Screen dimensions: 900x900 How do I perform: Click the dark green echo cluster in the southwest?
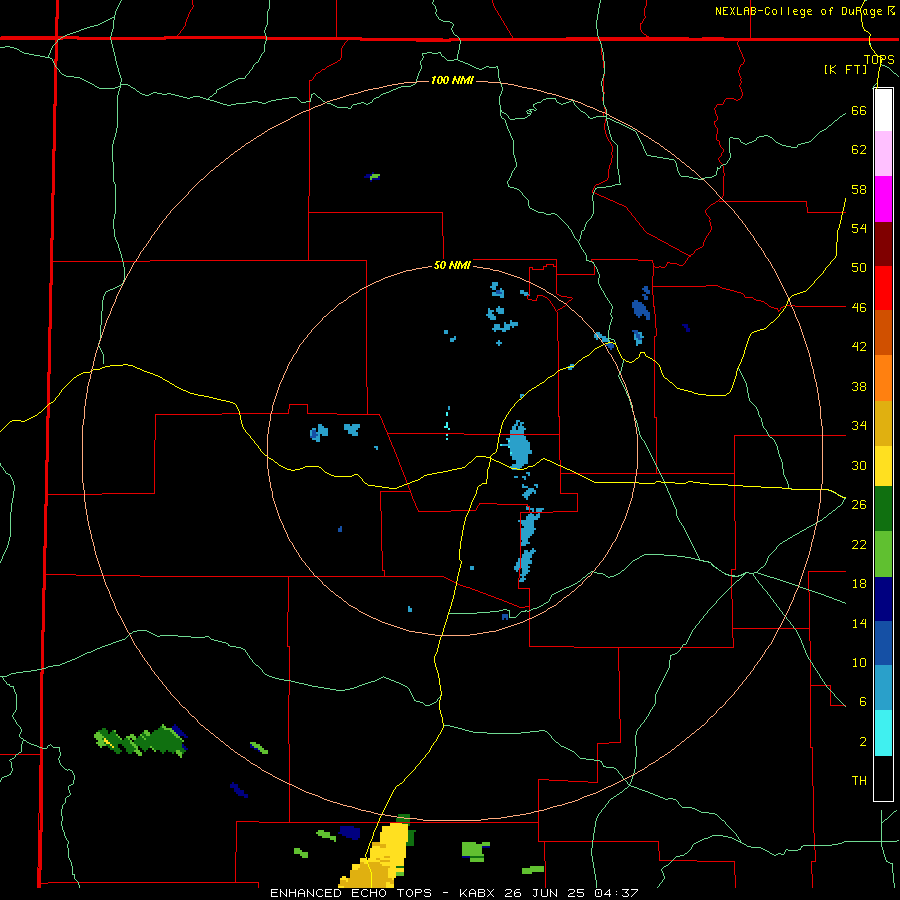[x=142, y=741]
